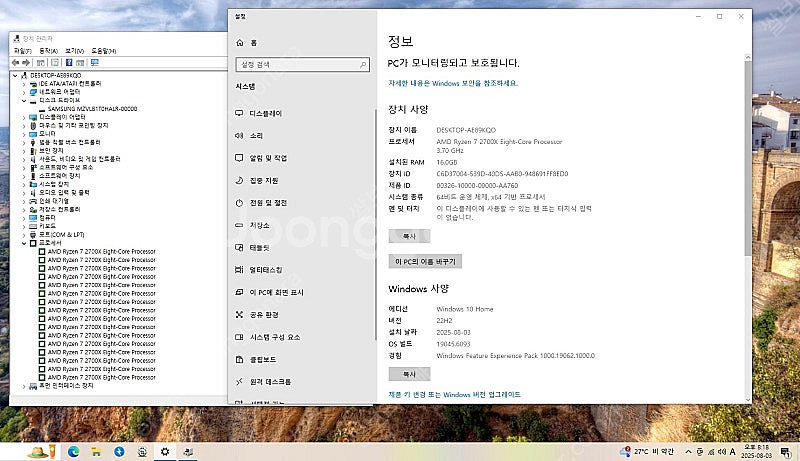Open 집중 지원 settings page
Screen dimensions: 800x461
click(301, 181)
